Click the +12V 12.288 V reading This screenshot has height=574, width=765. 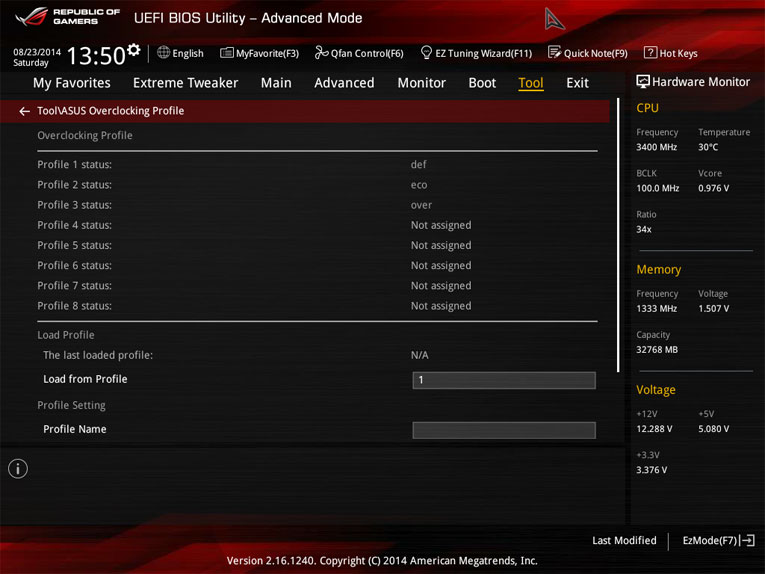[654, 429]
